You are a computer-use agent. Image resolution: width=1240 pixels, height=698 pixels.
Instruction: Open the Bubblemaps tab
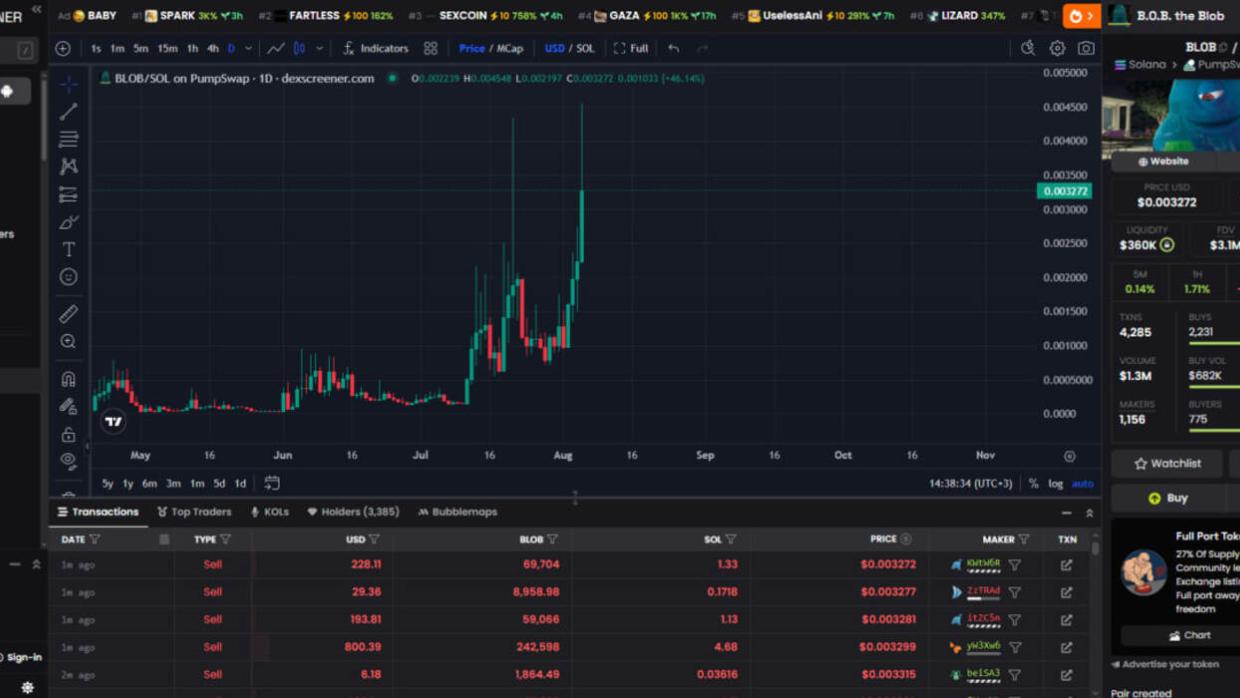coord(457,512)
